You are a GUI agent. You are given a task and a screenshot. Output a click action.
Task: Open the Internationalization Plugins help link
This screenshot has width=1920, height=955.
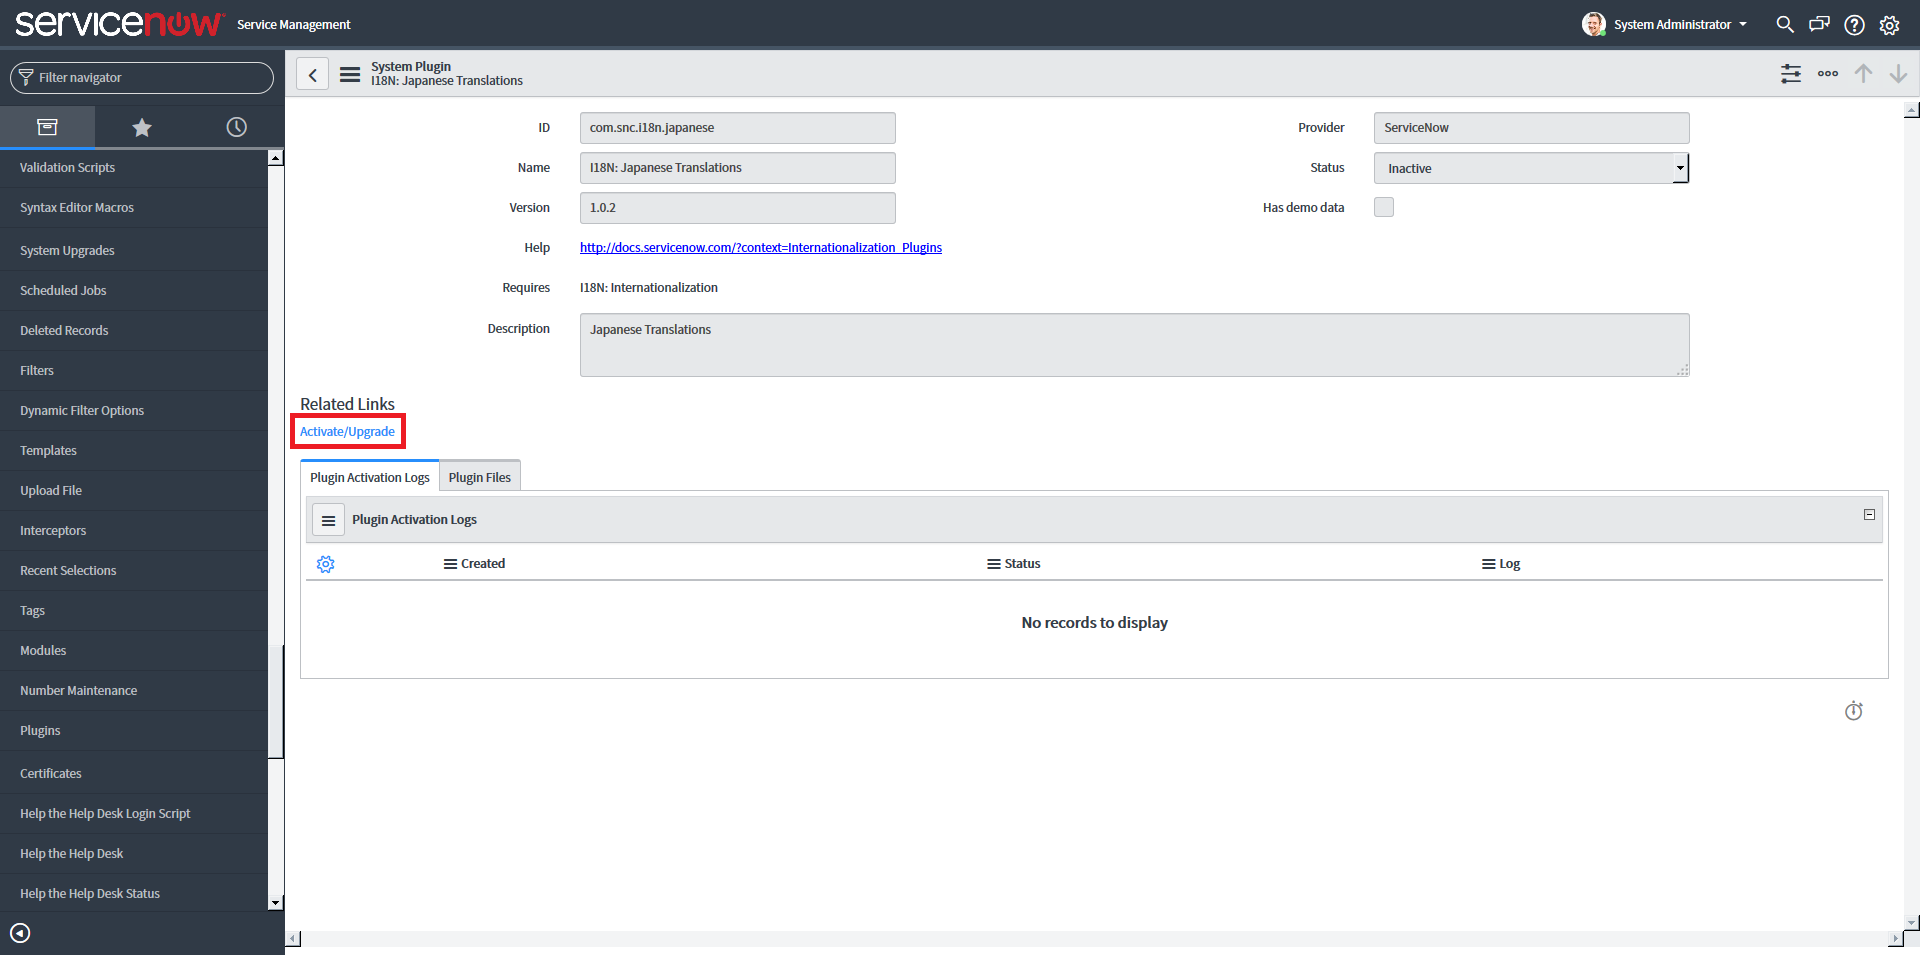(x=761, y=247)
